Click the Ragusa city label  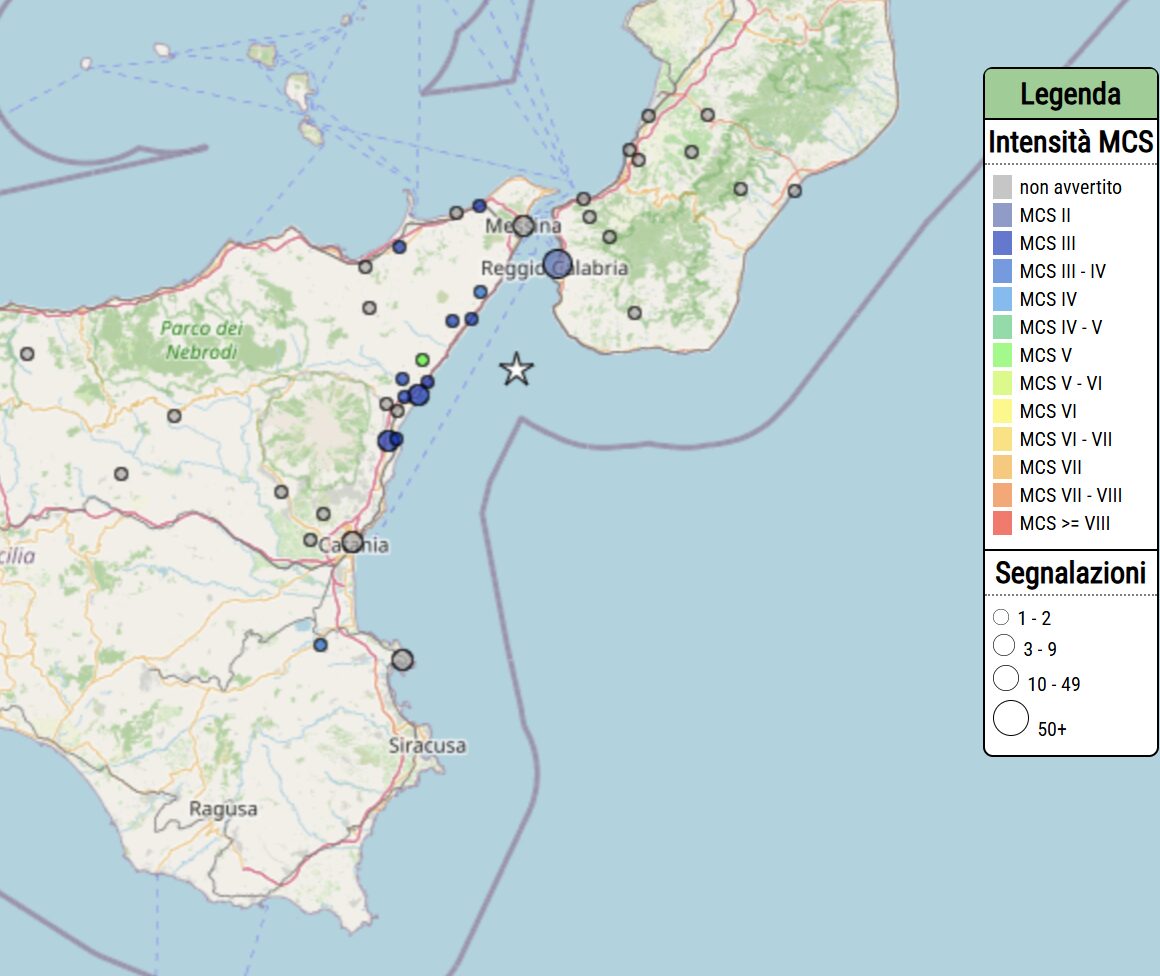tap(223, 809)
